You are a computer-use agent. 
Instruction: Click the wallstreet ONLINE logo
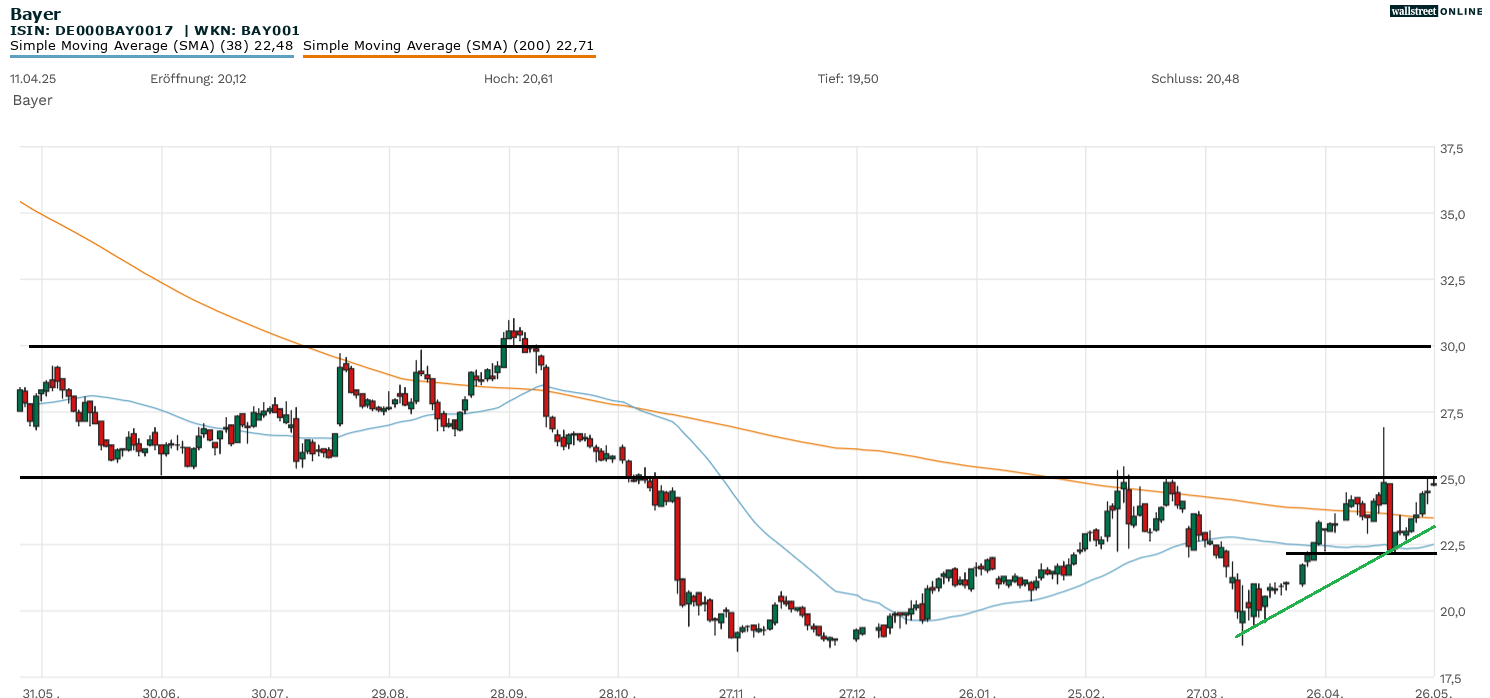[x=1436, y=11]
